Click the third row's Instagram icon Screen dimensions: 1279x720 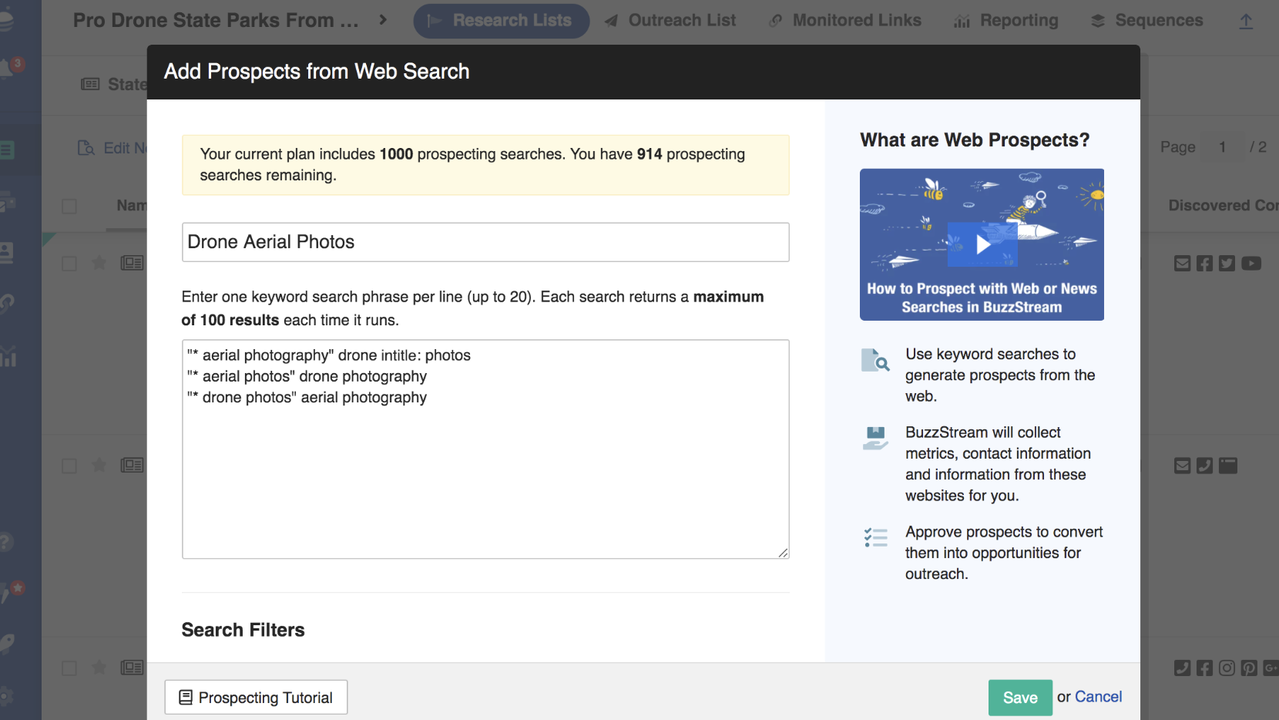tap(1226, 668)
